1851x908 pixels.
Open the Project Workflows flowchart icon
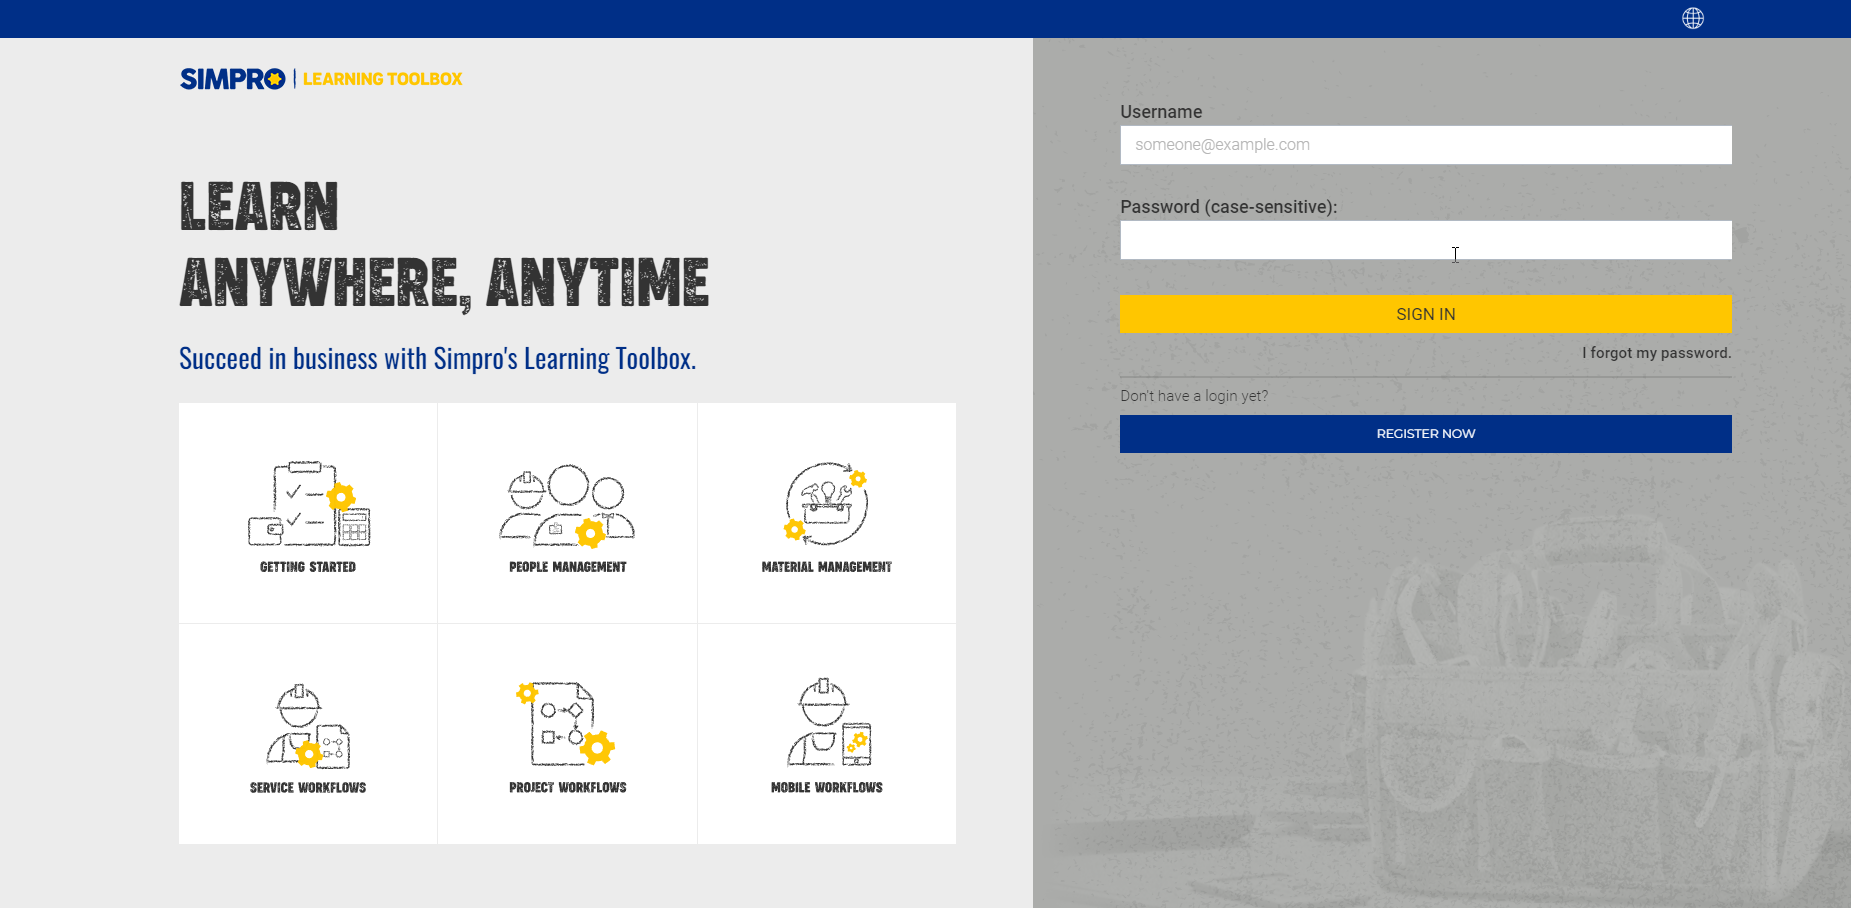(566, 724)
